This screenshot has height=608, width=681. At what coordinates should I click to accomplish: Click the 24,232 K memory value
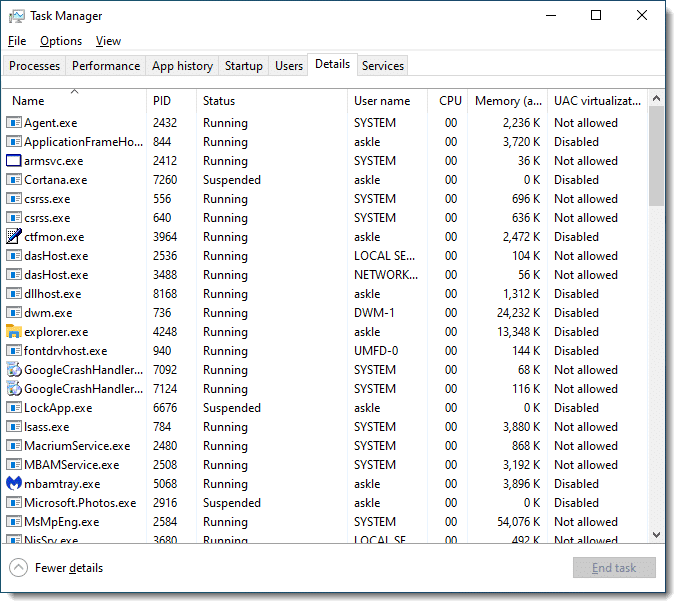[x=519, y=313]
